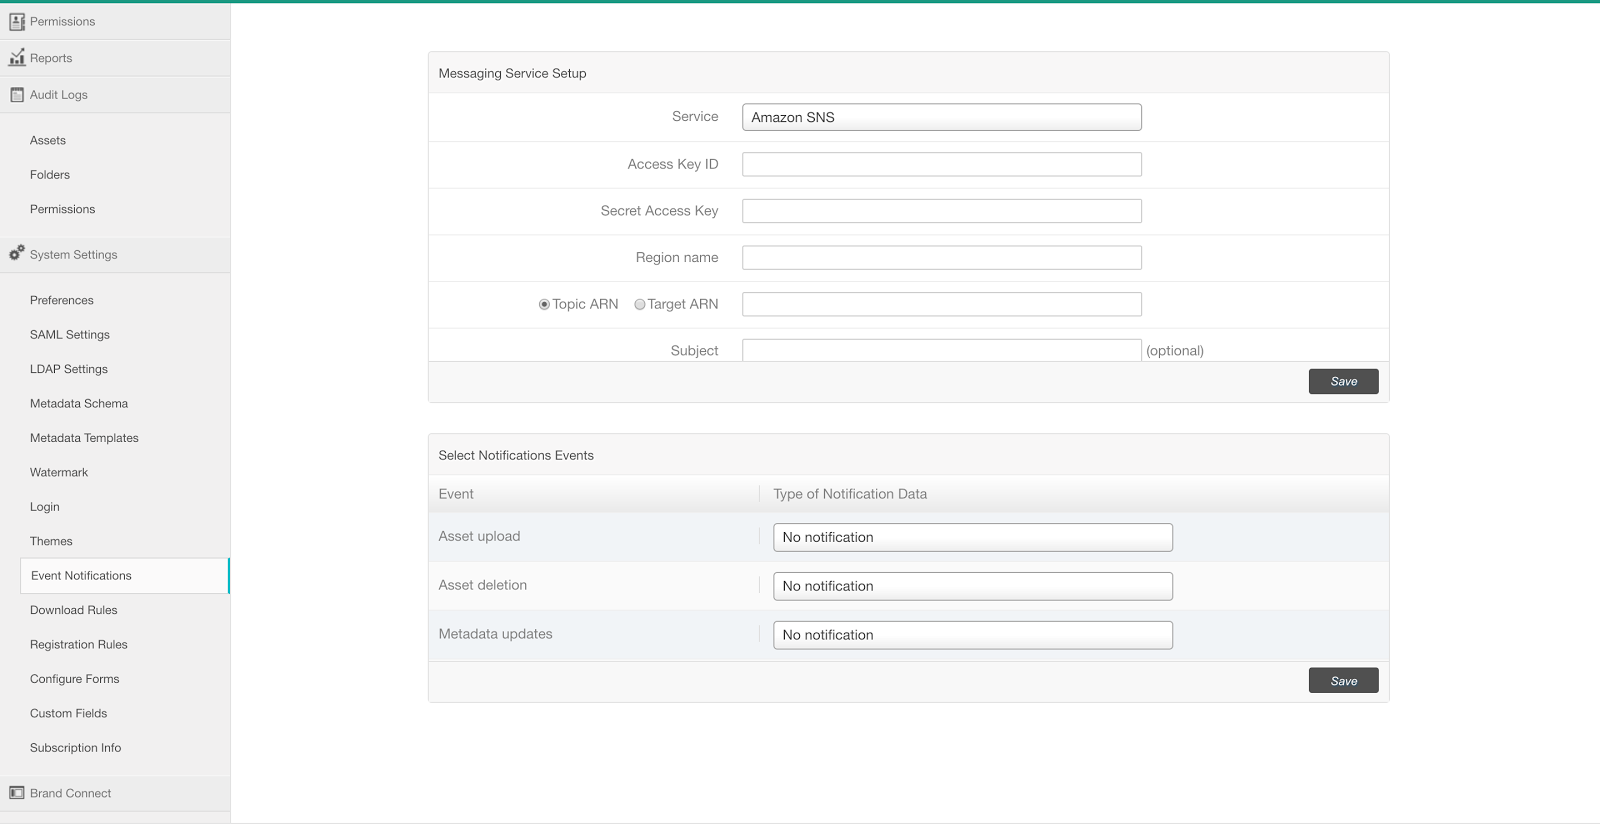The height and width of the screenshot is (824, 1600).
Task: Click the Metadata updates row label
Action: click(495, 634)
